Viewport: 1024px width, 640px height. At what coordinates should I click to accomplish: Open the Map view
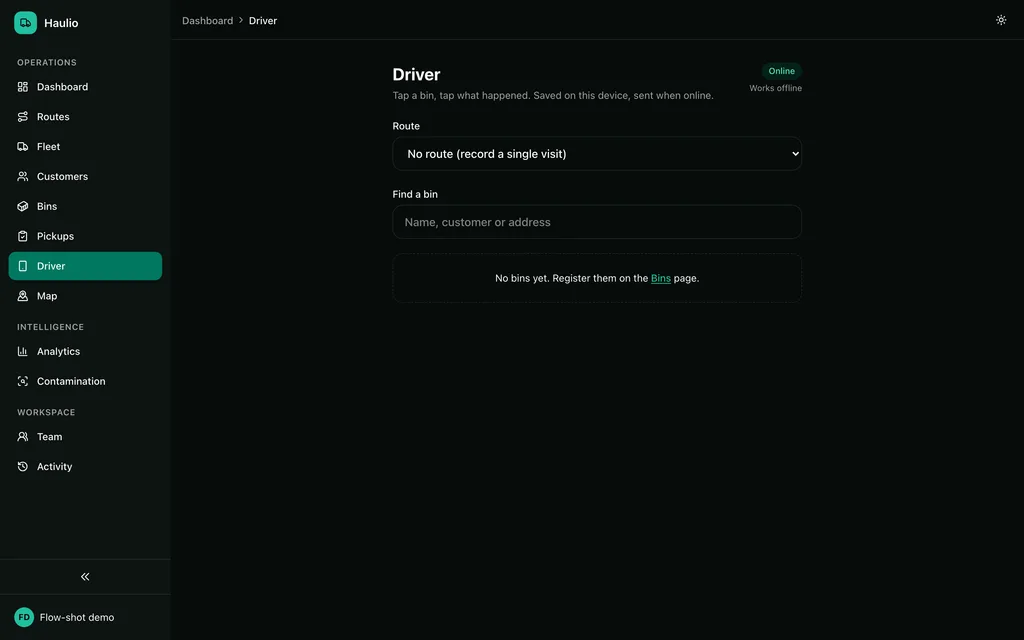(x=85, y=296)
